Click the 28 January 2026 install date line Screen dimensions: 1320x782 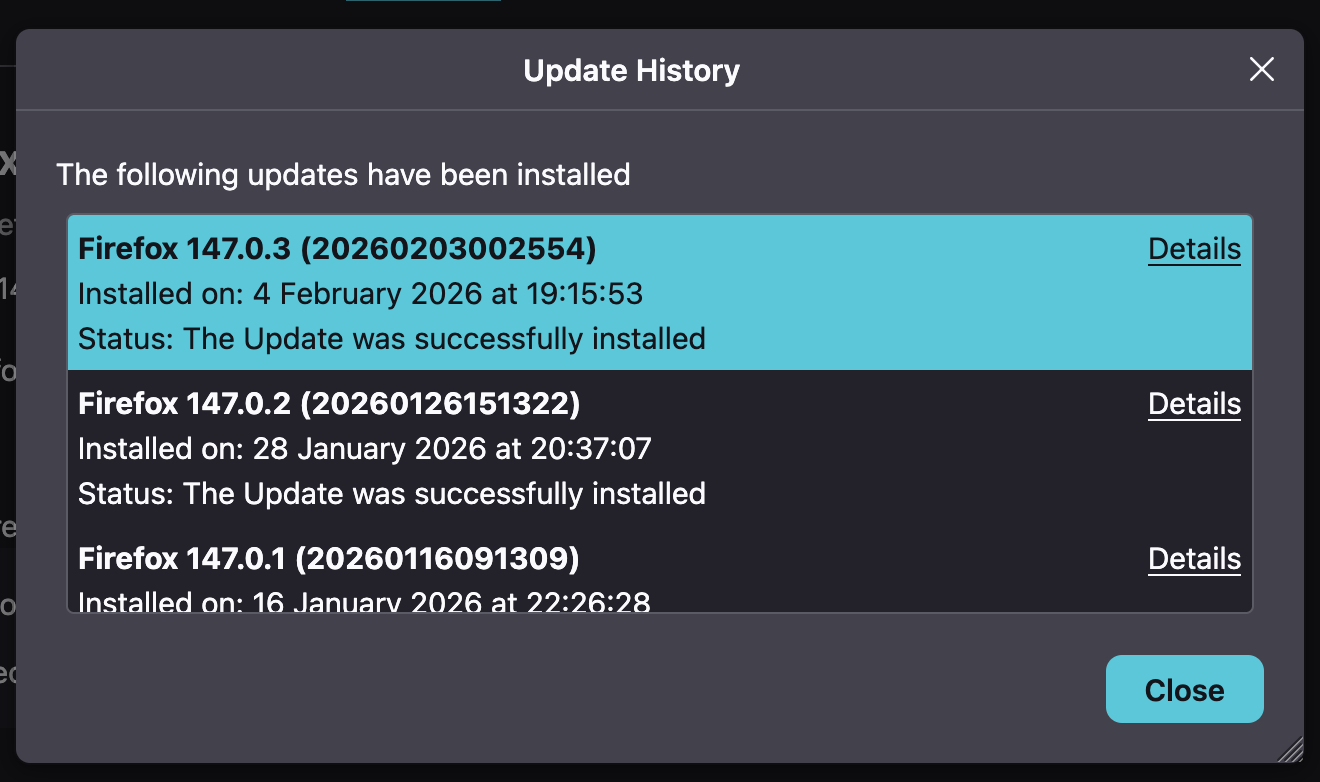pyautogui.click(x=364, y=449)
